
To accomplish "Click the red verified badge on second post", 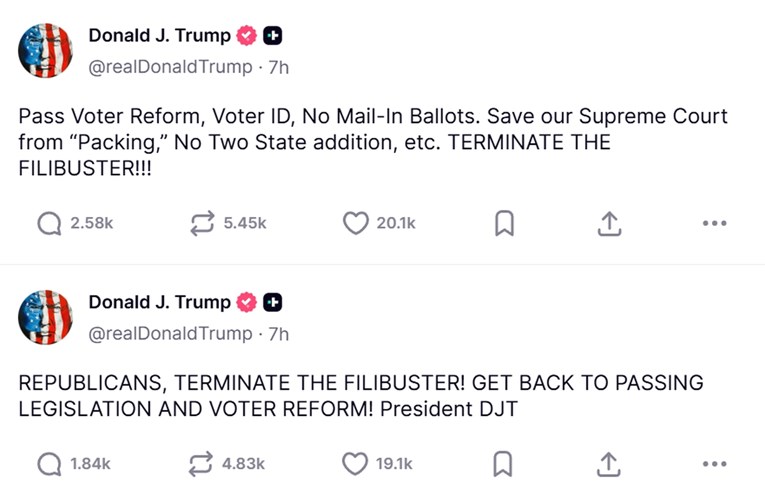I will coord(247,302).
